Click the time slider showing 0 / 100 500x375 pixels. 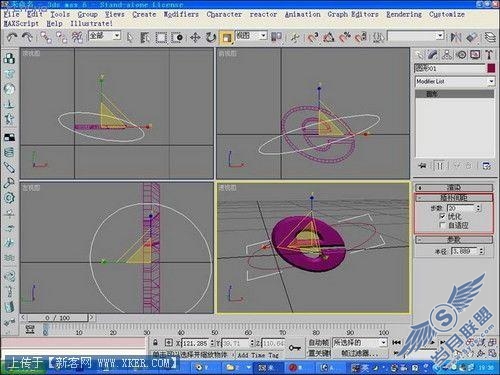(x=58, y=318)
